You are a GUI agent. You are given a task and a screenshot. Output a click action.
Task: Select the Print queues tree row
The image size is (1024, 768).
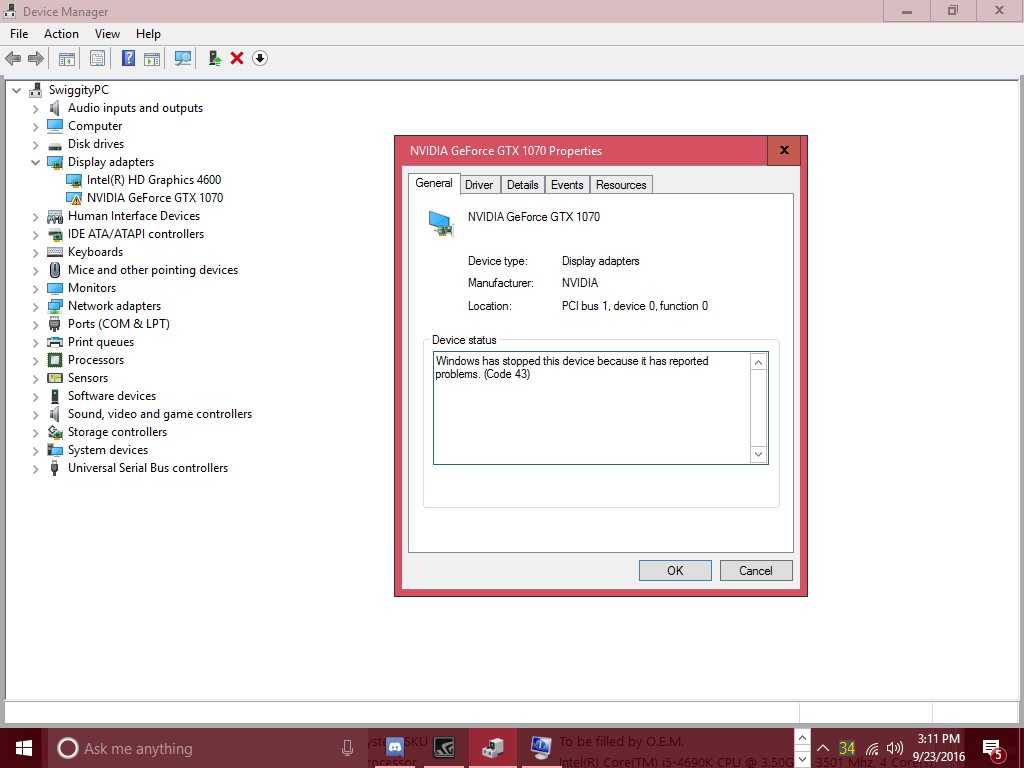point(91,342)
